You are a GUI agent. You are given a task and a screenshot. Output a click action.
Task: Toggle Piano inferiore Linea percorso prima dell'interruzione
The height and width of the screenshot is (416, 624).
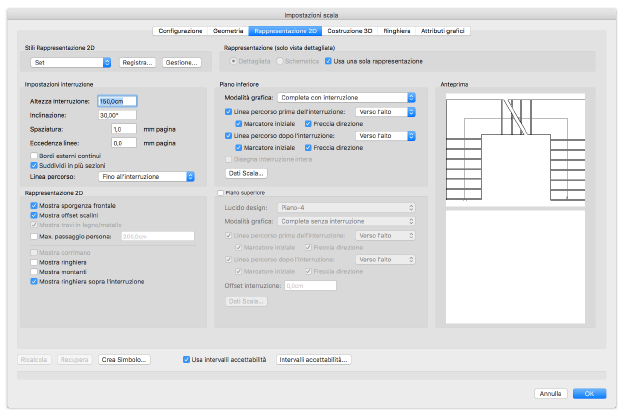point(228,112)
